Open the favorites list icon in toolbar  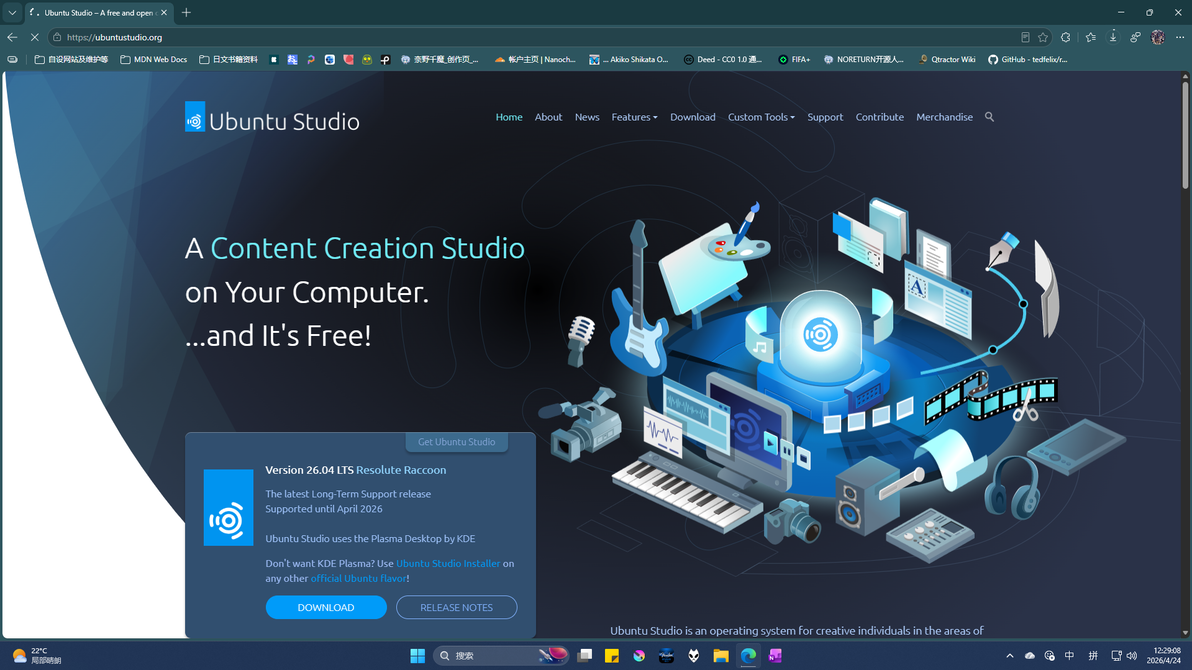(1090, 37)
